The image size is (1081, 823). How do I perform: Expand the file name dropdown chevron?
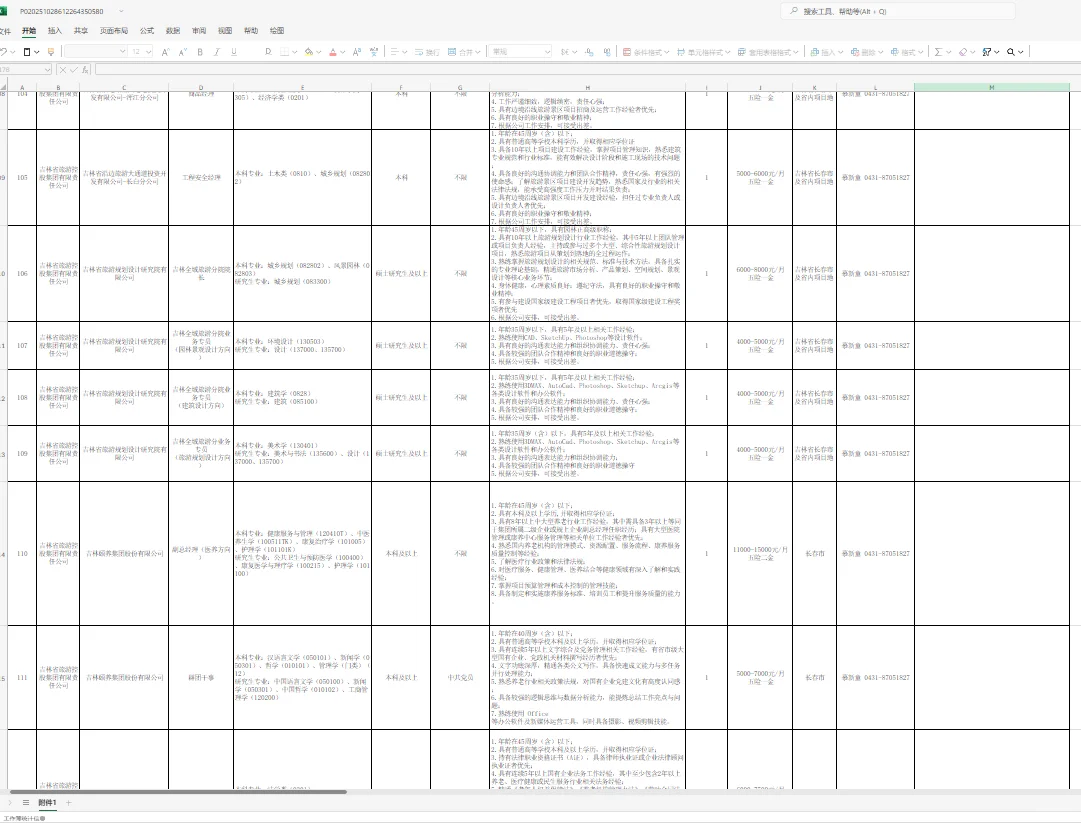[x=121, y=11]
